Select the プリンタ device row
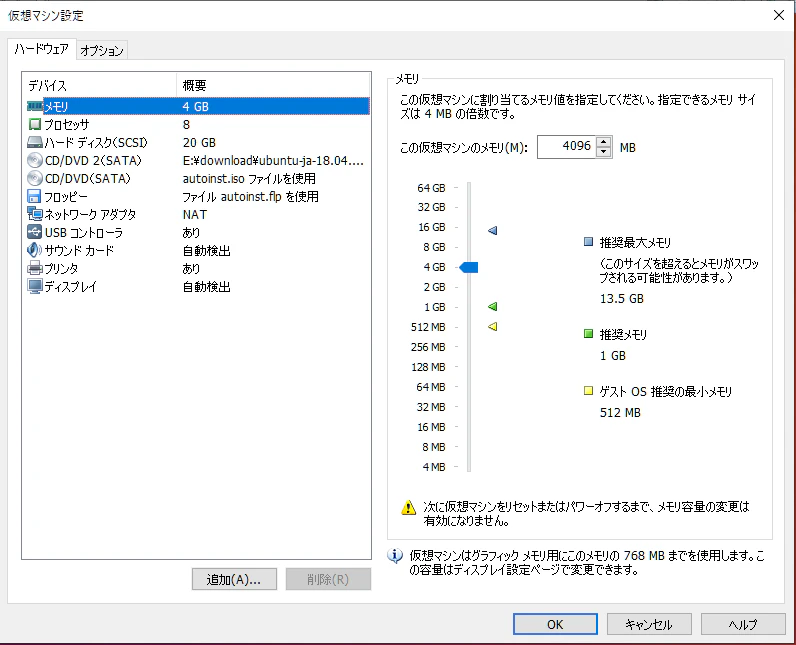 (x=198, y=268)
